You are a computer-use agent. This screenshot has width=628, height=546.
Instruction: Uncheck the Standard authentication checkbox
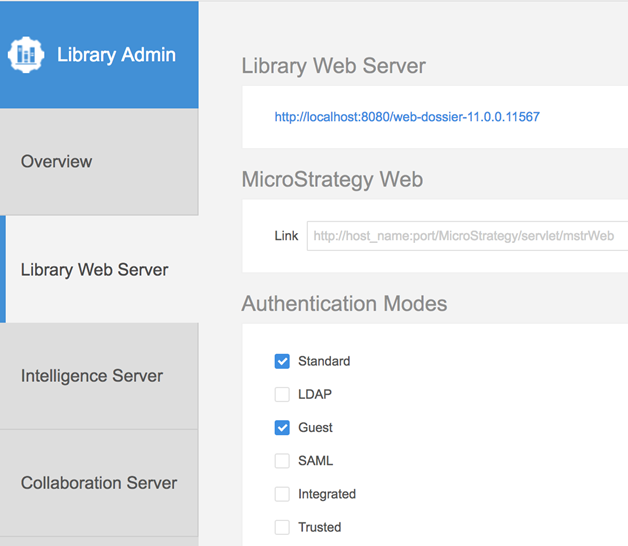282,361
